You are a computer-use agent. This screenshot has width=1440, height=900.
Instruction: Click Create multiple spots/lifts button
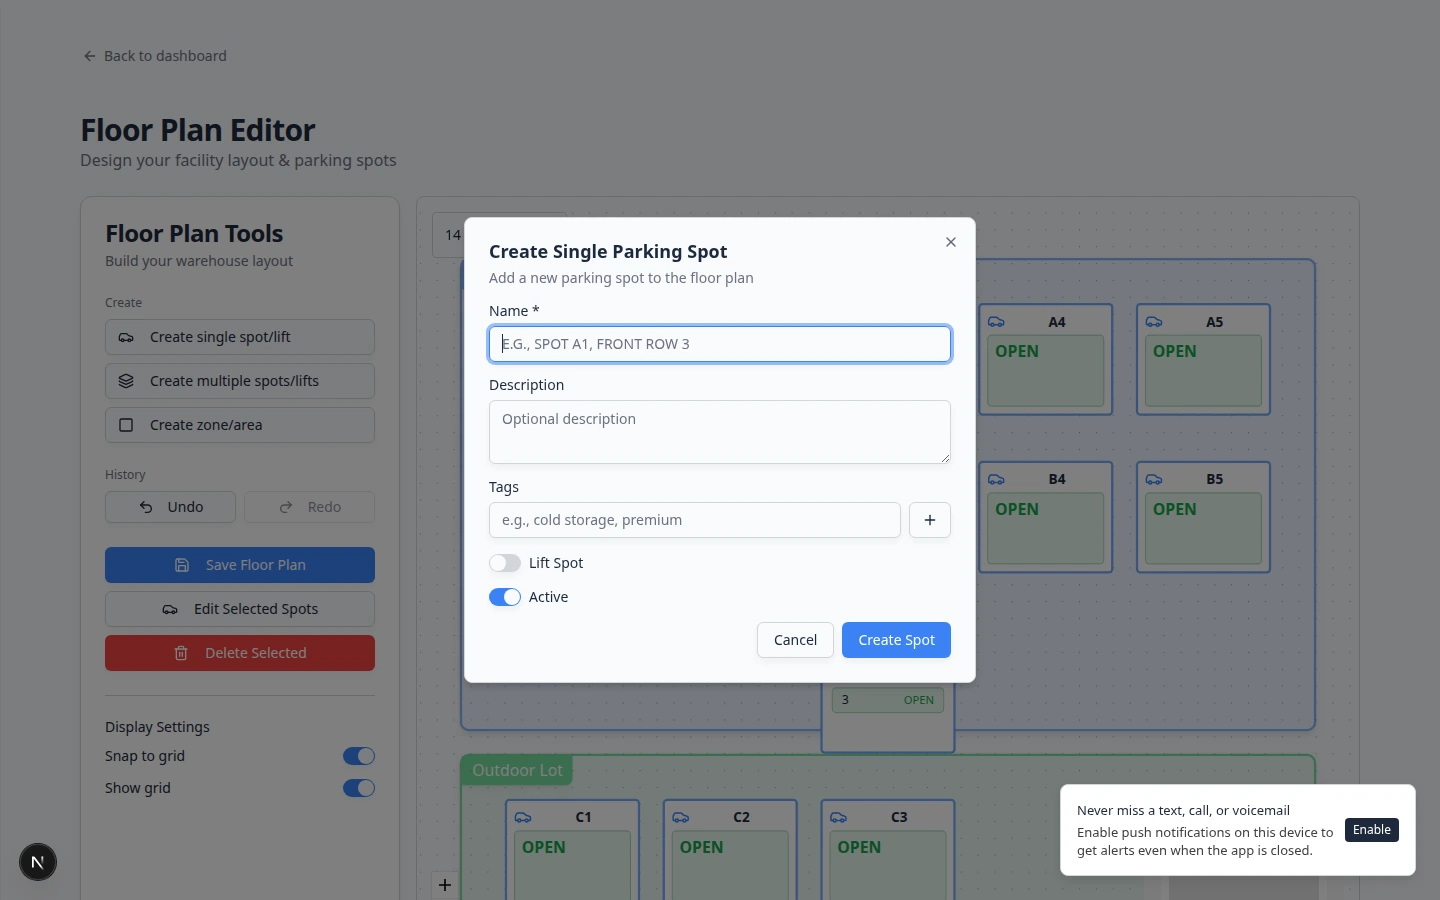pyautogui.click(x=240, y=381)
